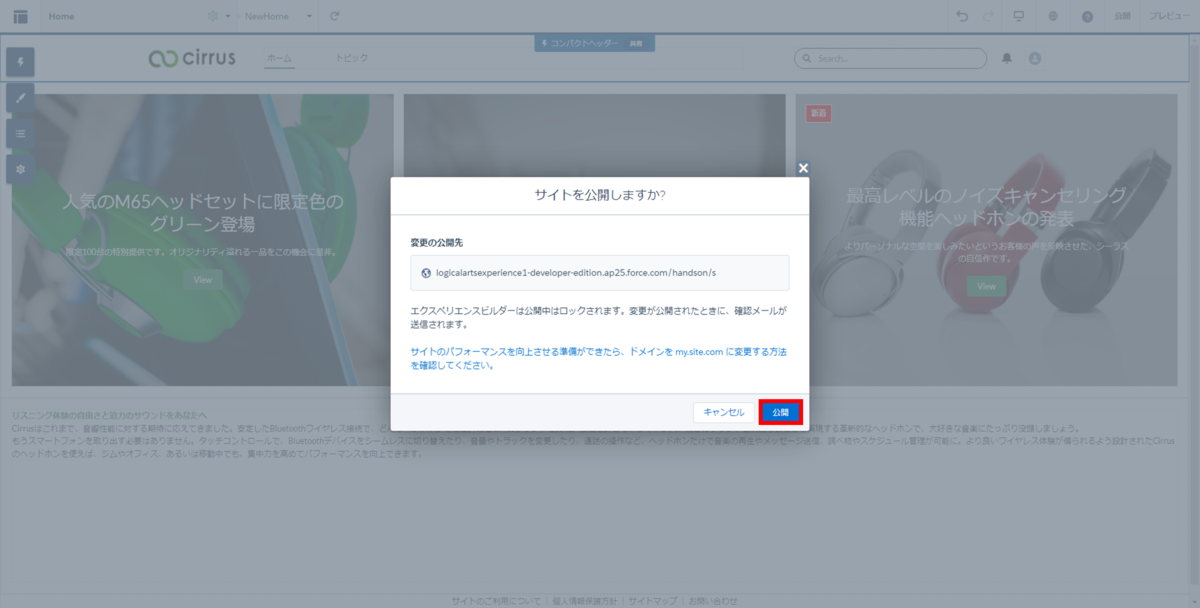
Task: Click the Search field in the site header
Action: pyautogui.click(x=890, y=58)
